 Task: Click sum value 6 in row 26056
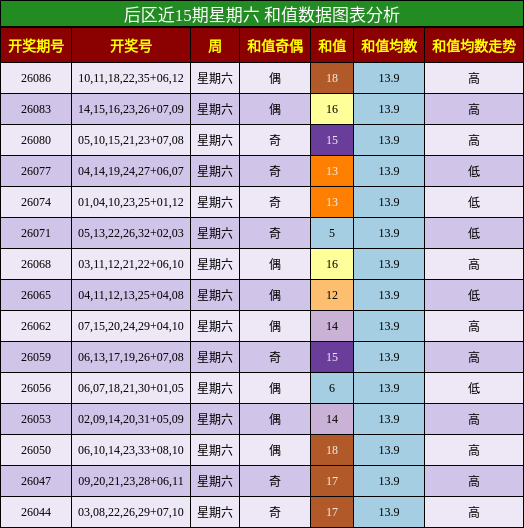pos(332,388)
